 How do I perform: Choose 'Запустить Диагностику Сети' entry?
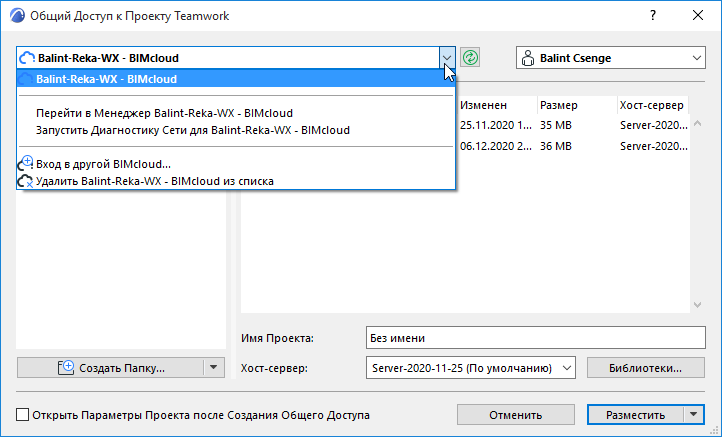point(236,130)
